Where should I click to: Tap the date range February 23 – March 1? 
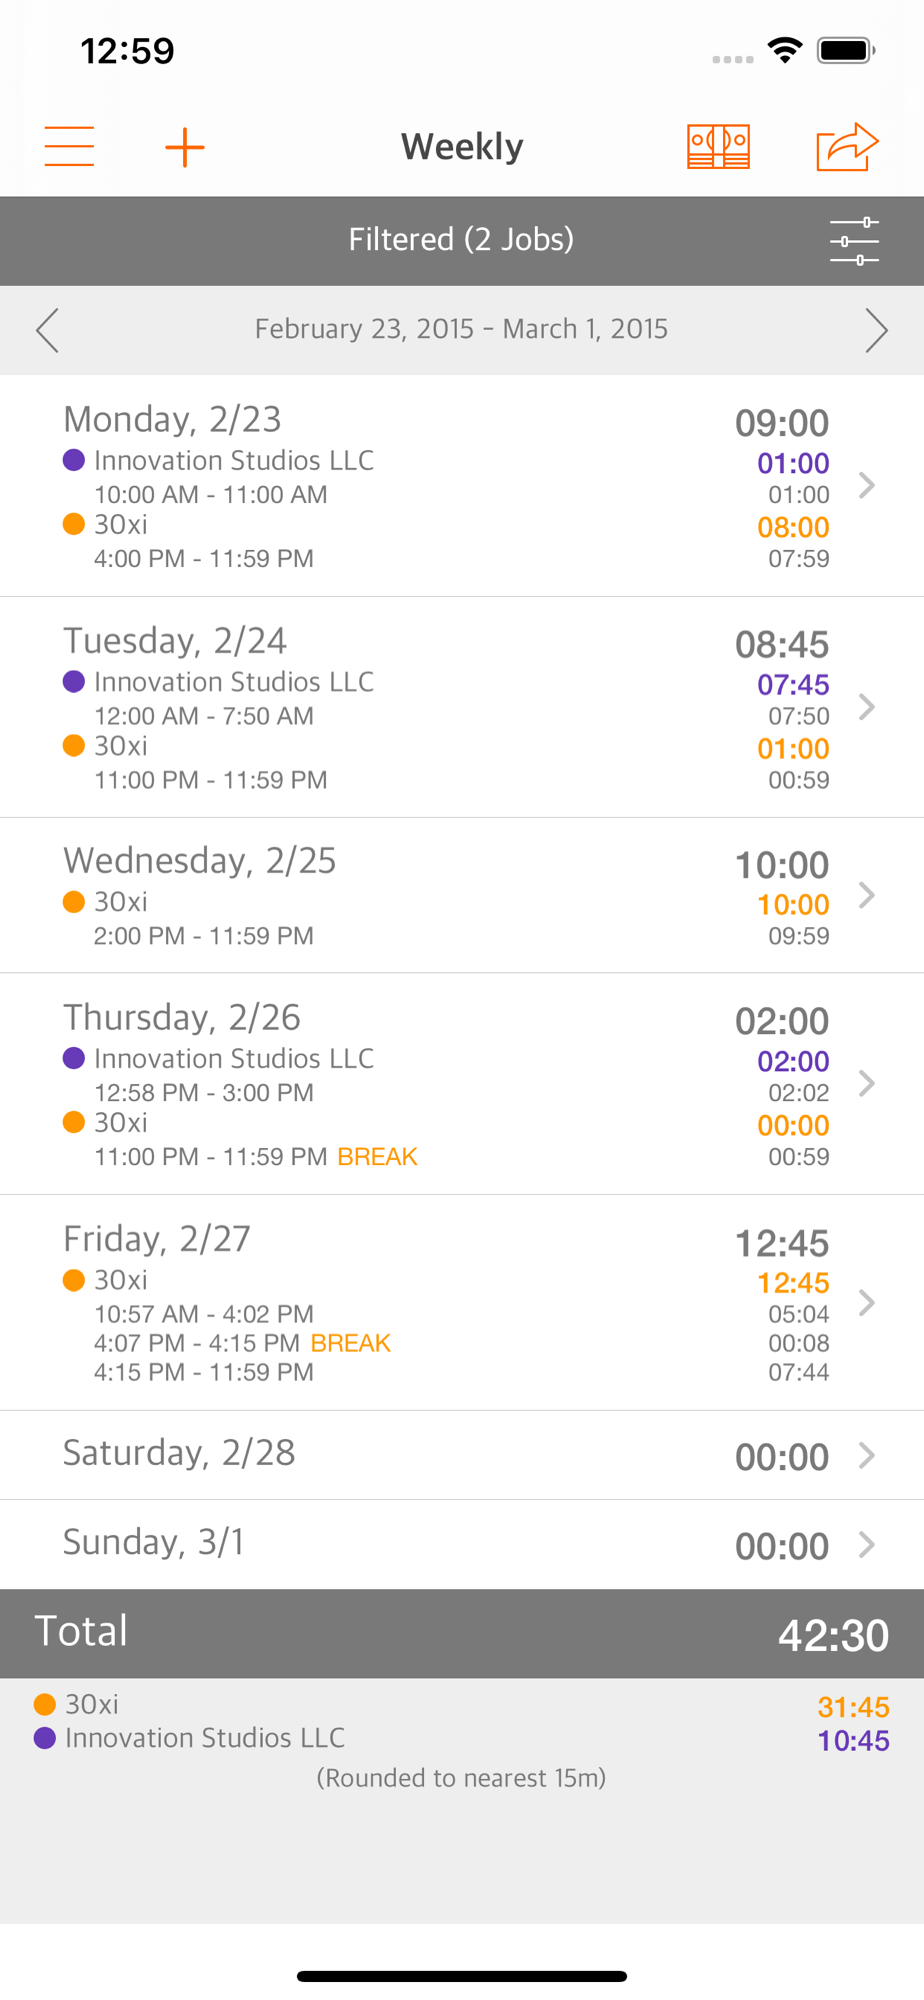pyautogui.click(x=461, y=329)
